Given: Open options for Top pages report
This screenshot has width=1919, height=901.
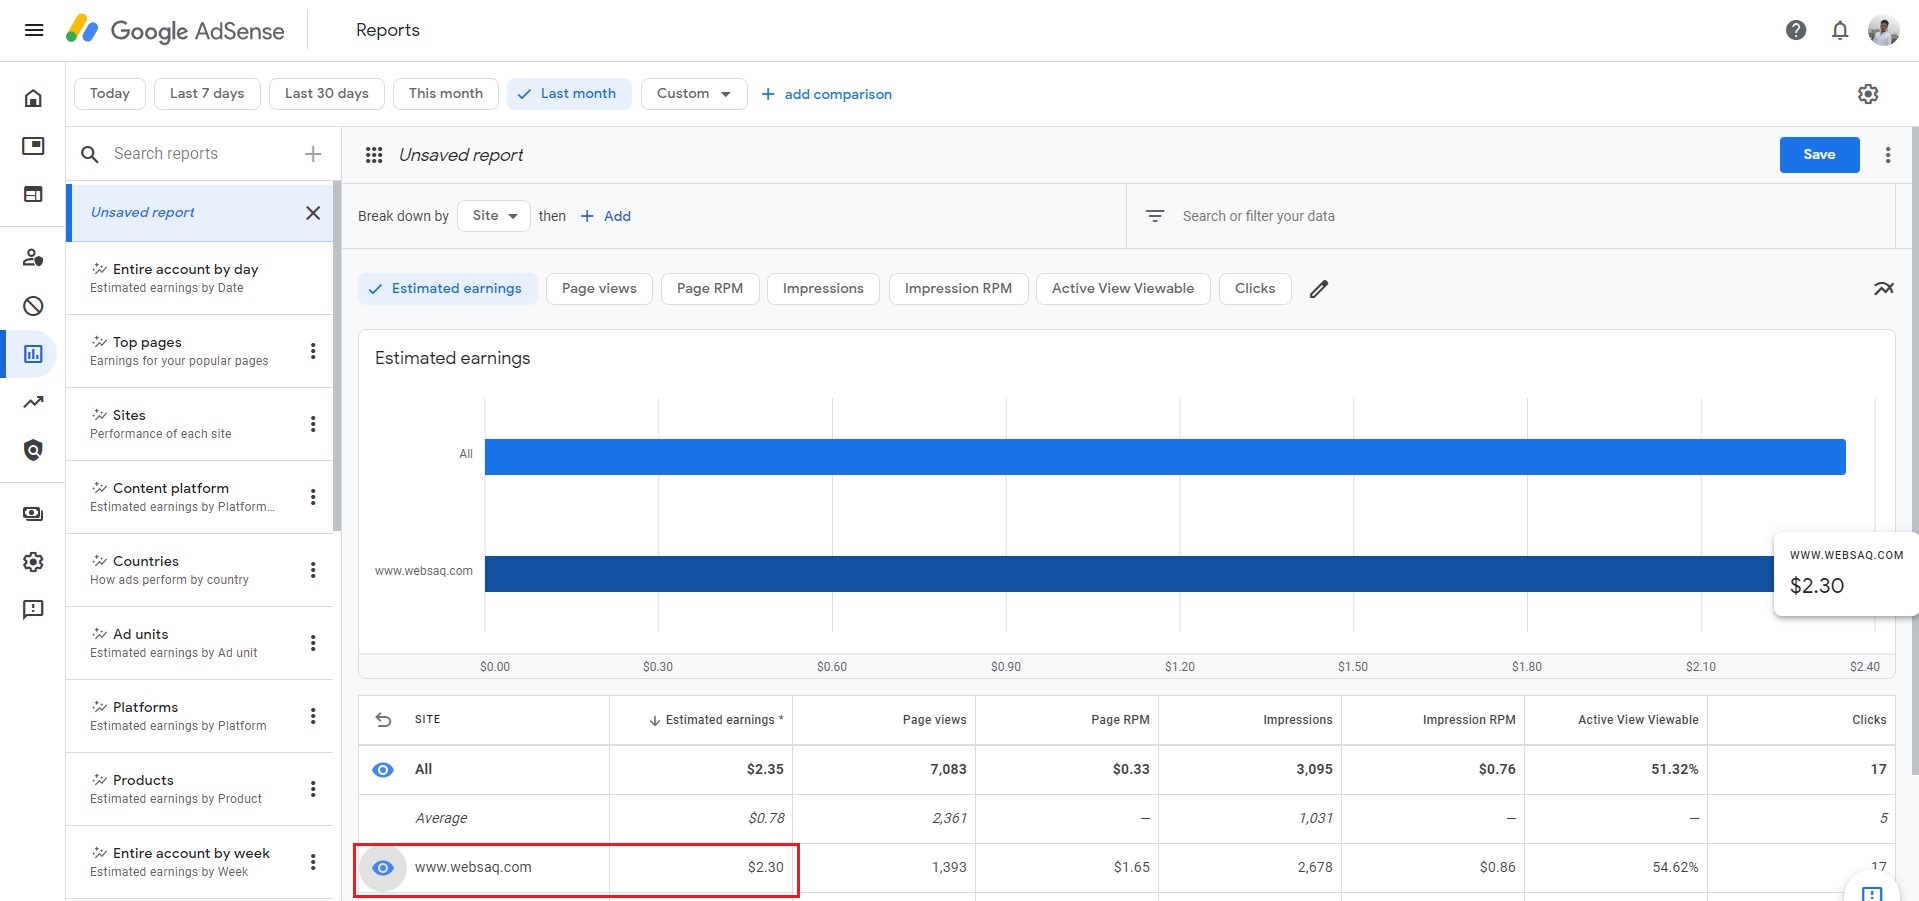Looking at the screenshot, I should pos(313,351).
